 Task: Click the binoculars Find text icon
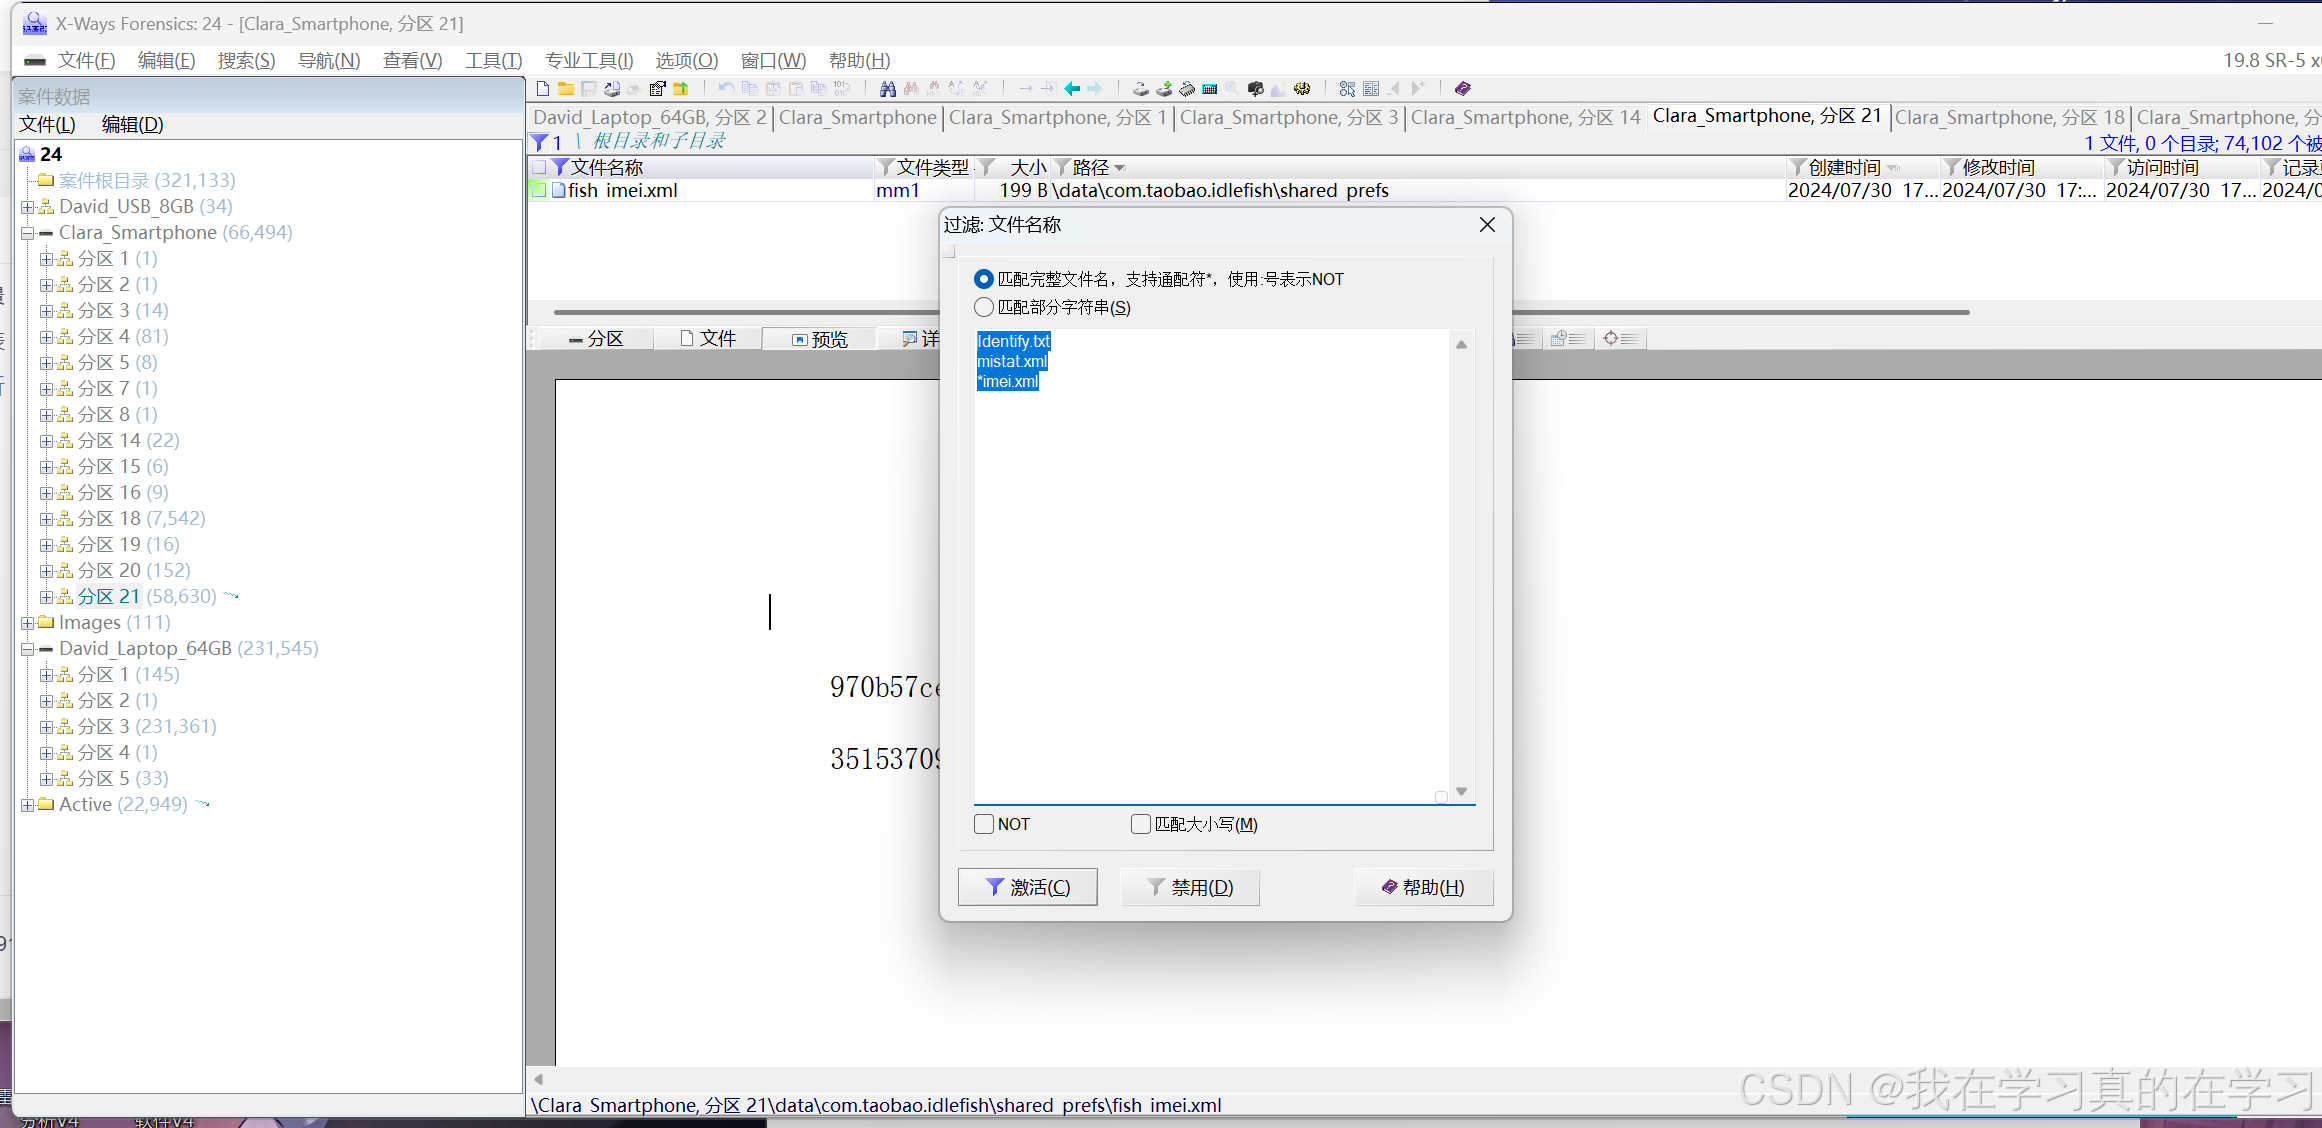tap(887, 89)
